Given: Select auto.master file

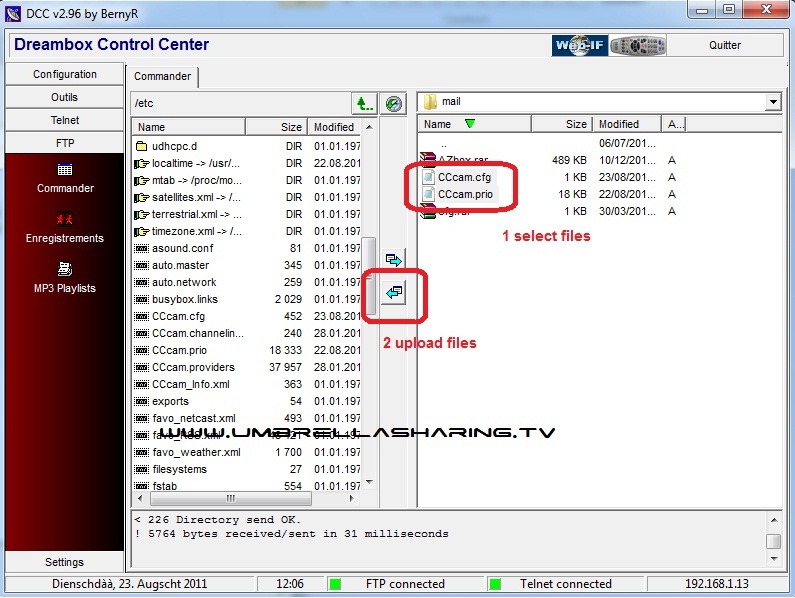Looking at the screenshot, I should tap(247, 265).
